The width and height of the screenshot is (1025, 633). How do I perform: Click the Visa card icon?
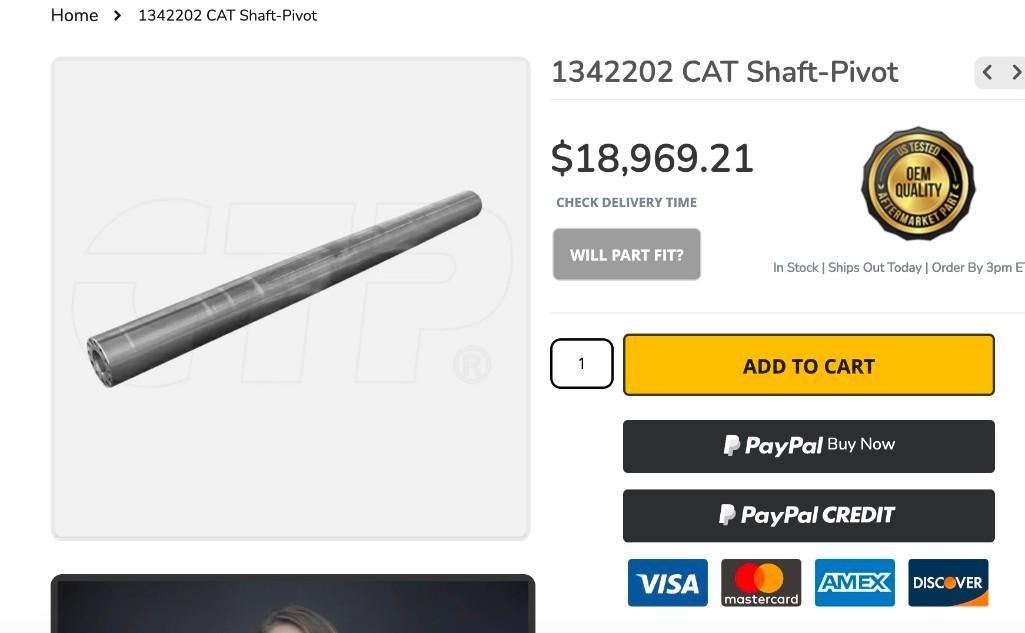[x=667, y=583]
